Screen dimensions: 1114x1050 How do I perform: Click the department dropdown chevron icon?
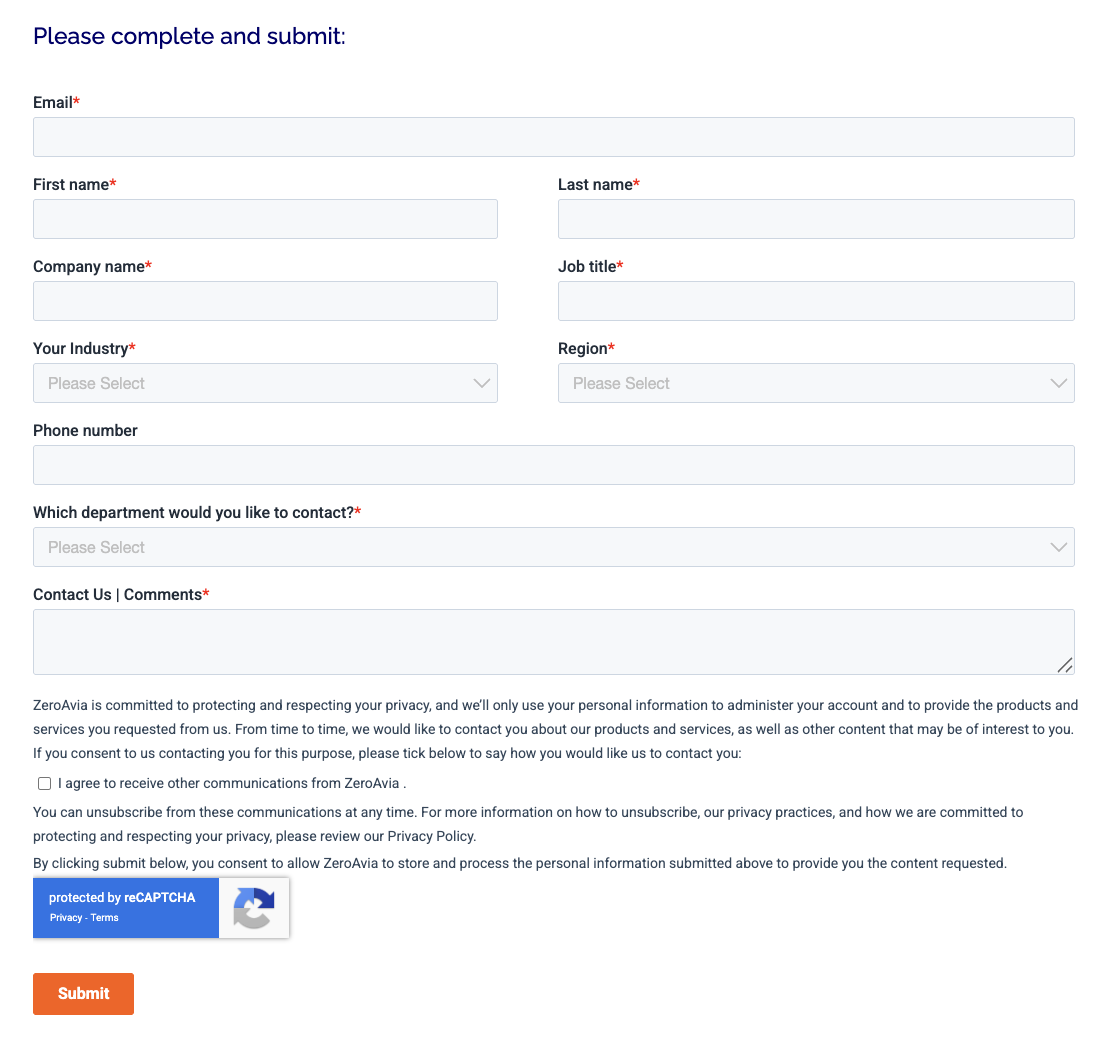[x=1058, y=547]
